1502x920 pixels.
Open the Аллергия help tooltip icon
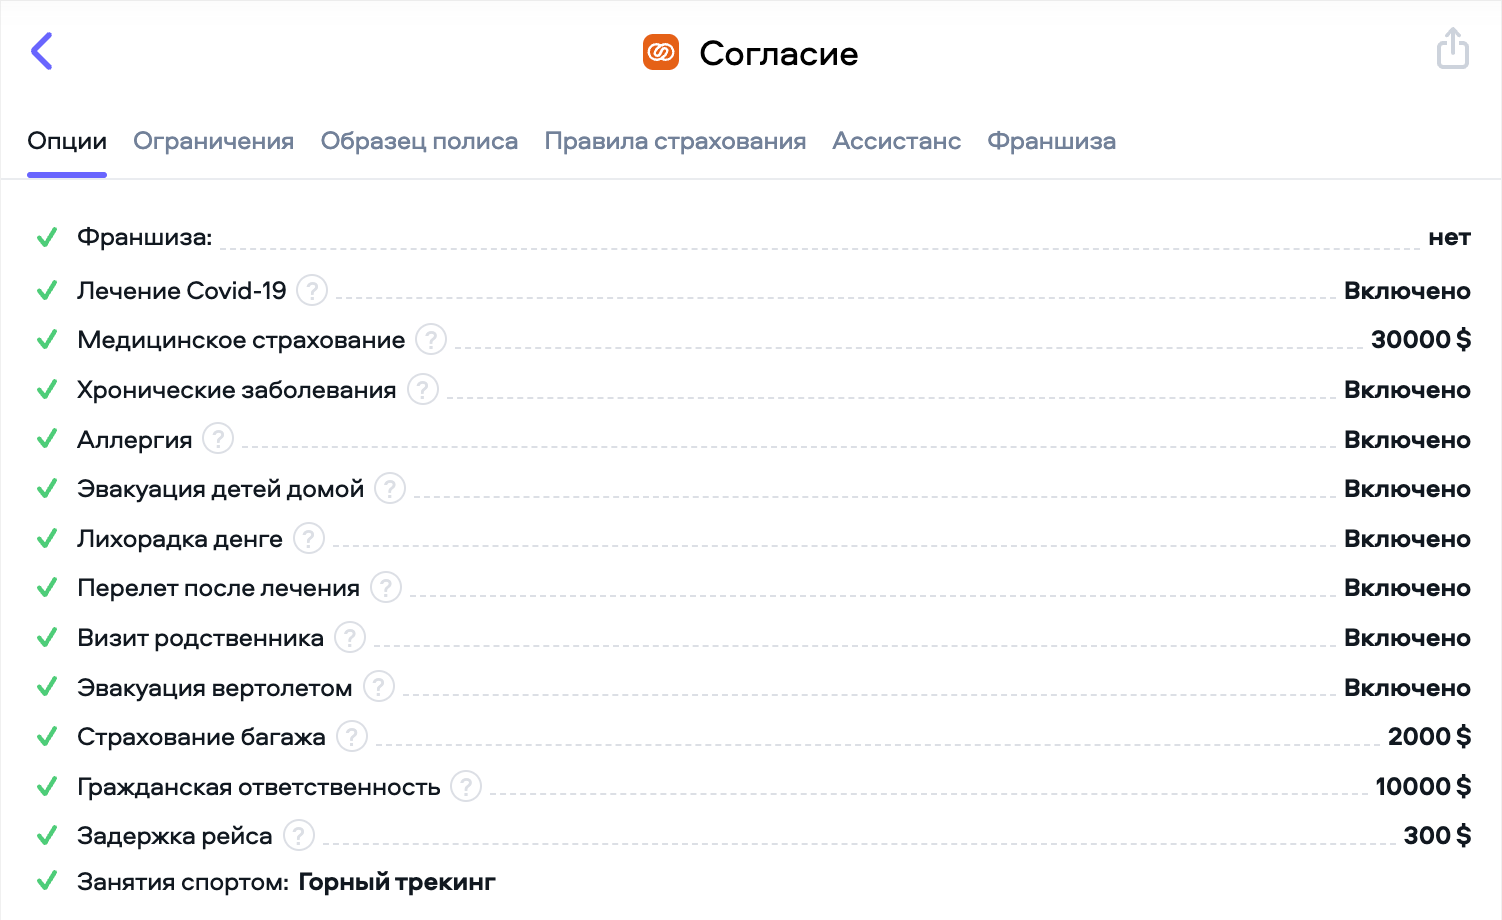point(218,439)
